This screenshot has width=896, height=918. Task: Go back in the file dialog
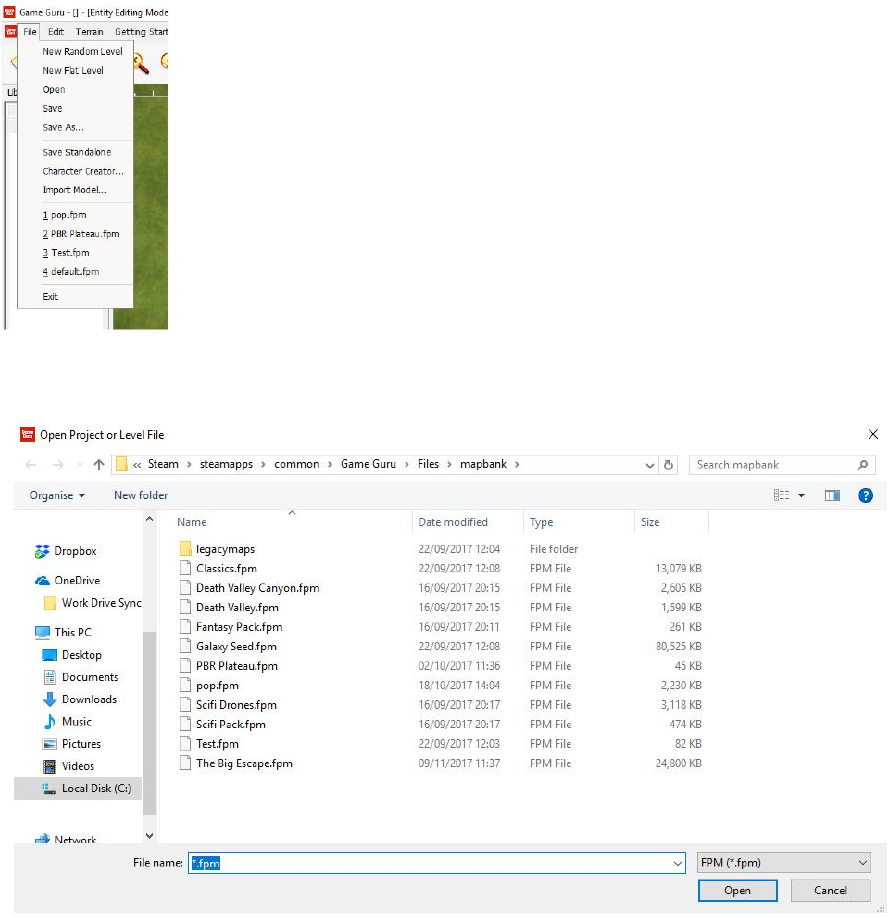tap(31, 464)
